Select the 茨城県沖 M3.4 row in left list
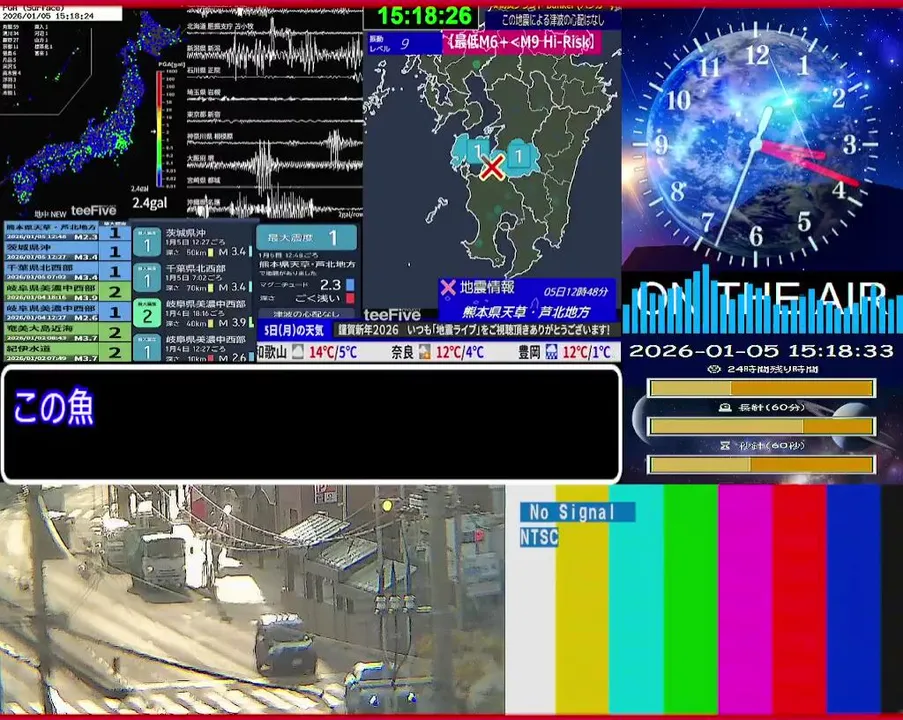 [x=67, y=252]
